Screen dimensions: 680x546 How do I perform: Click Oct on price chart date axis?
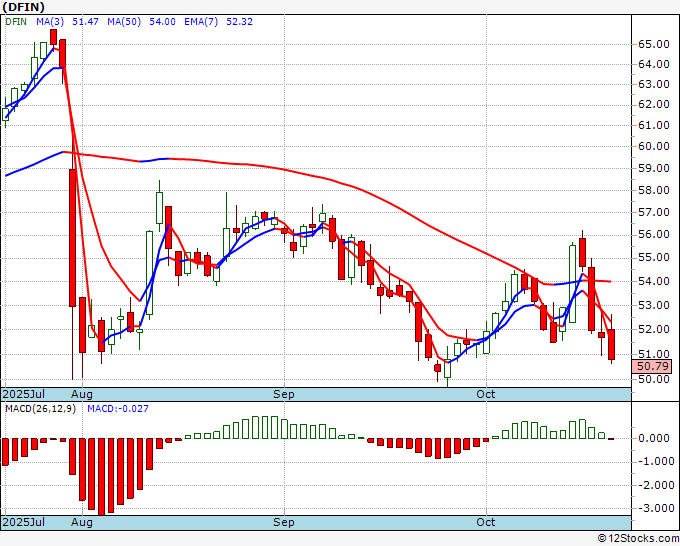click(486, 394)
